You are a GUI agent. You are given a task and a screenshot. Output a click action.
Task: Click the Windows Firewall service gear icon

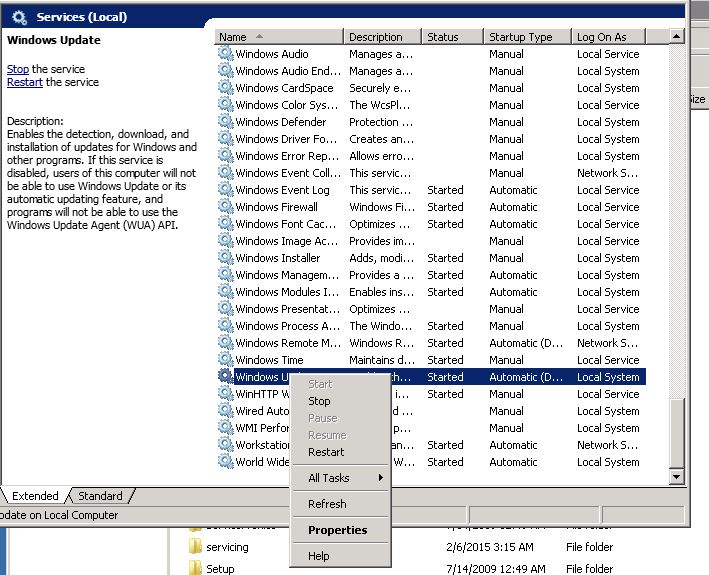tap(225, 206)
